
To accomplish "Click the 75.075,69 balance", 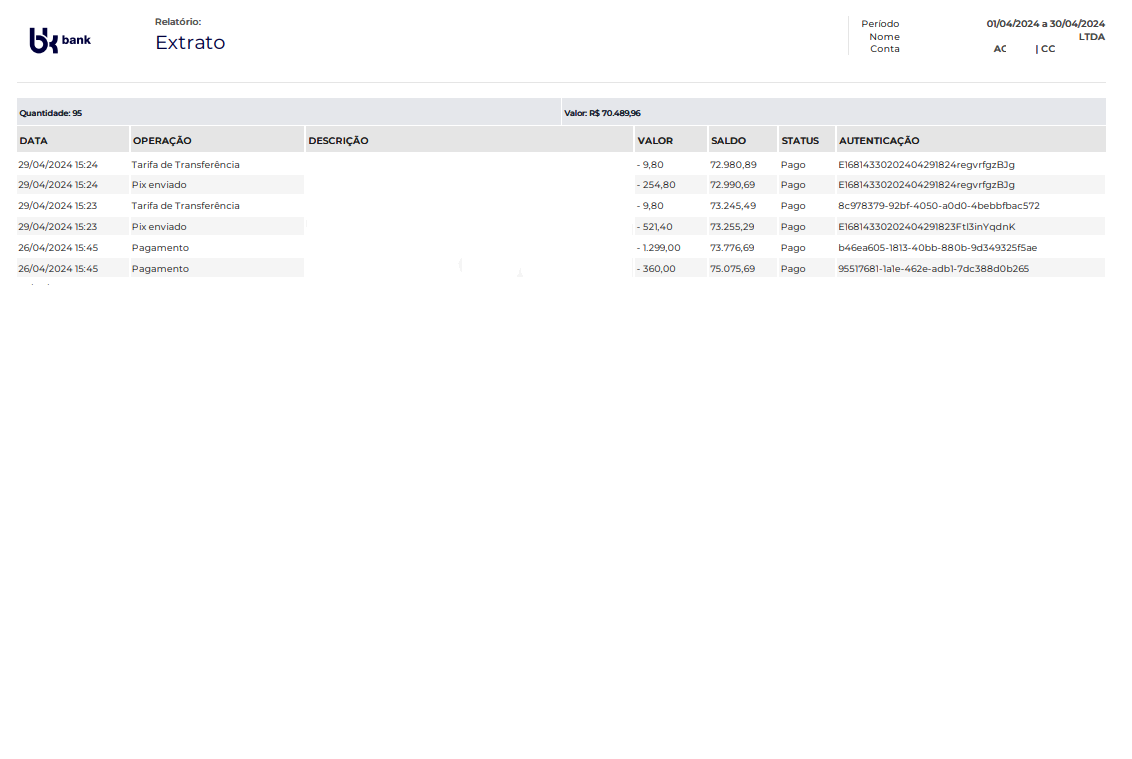I will click(x=732, y=269).
